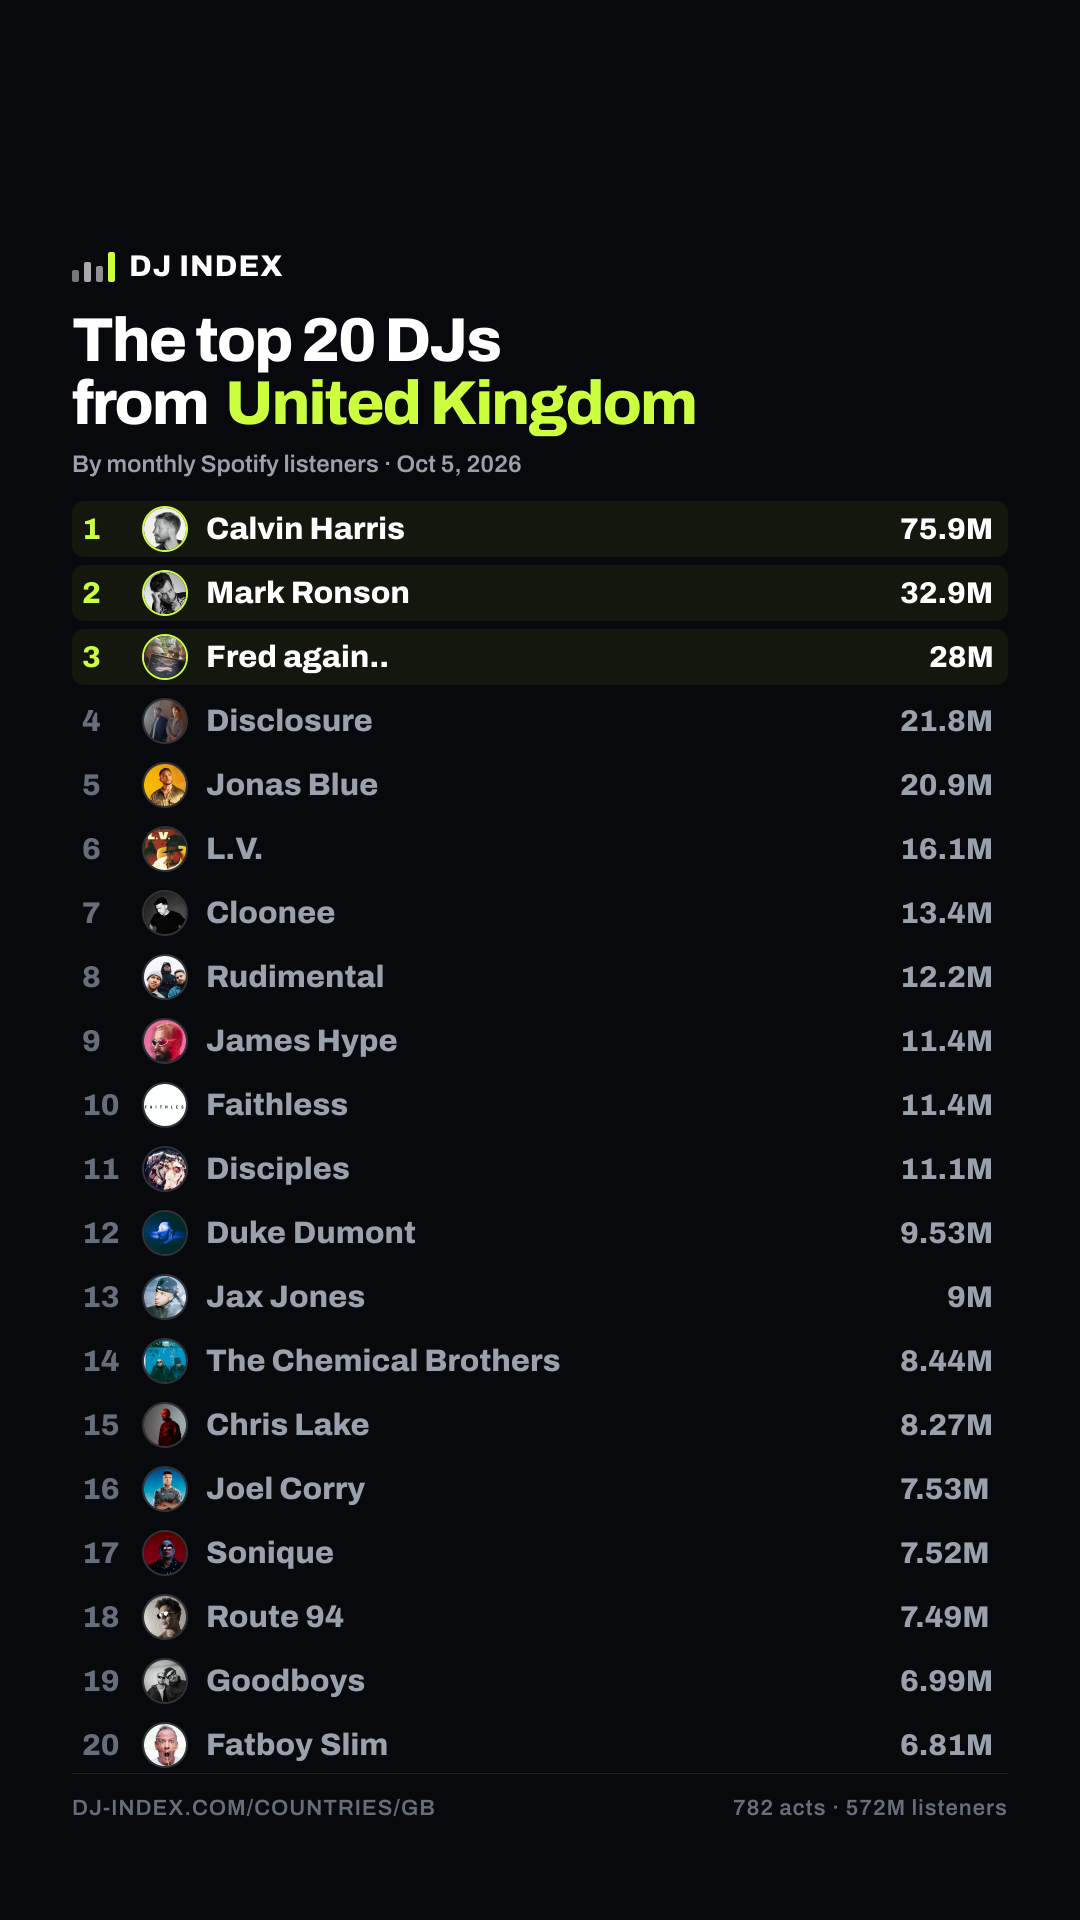This screenshot has width=1080, height=1920.
Task: Click Calvin Harris's 75.9M listener count
Action: tap(946, 529)
